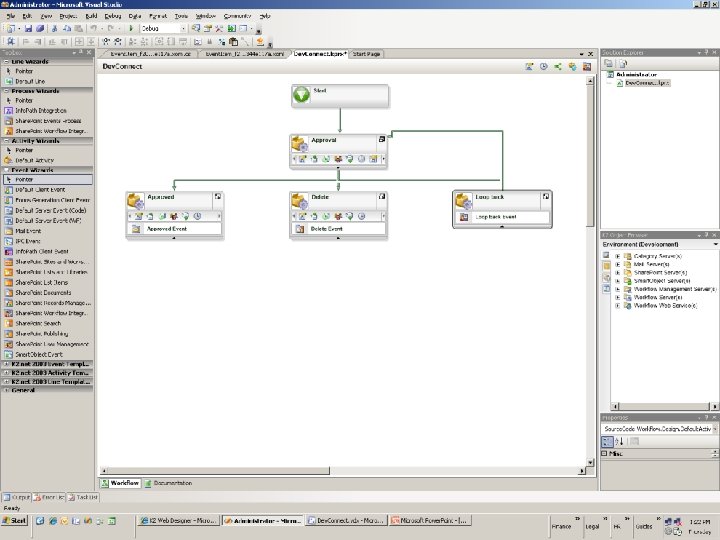Click the Cut scissors toolbar icon
The height and width of the screenshot is (540, 720).
[54, 28]
